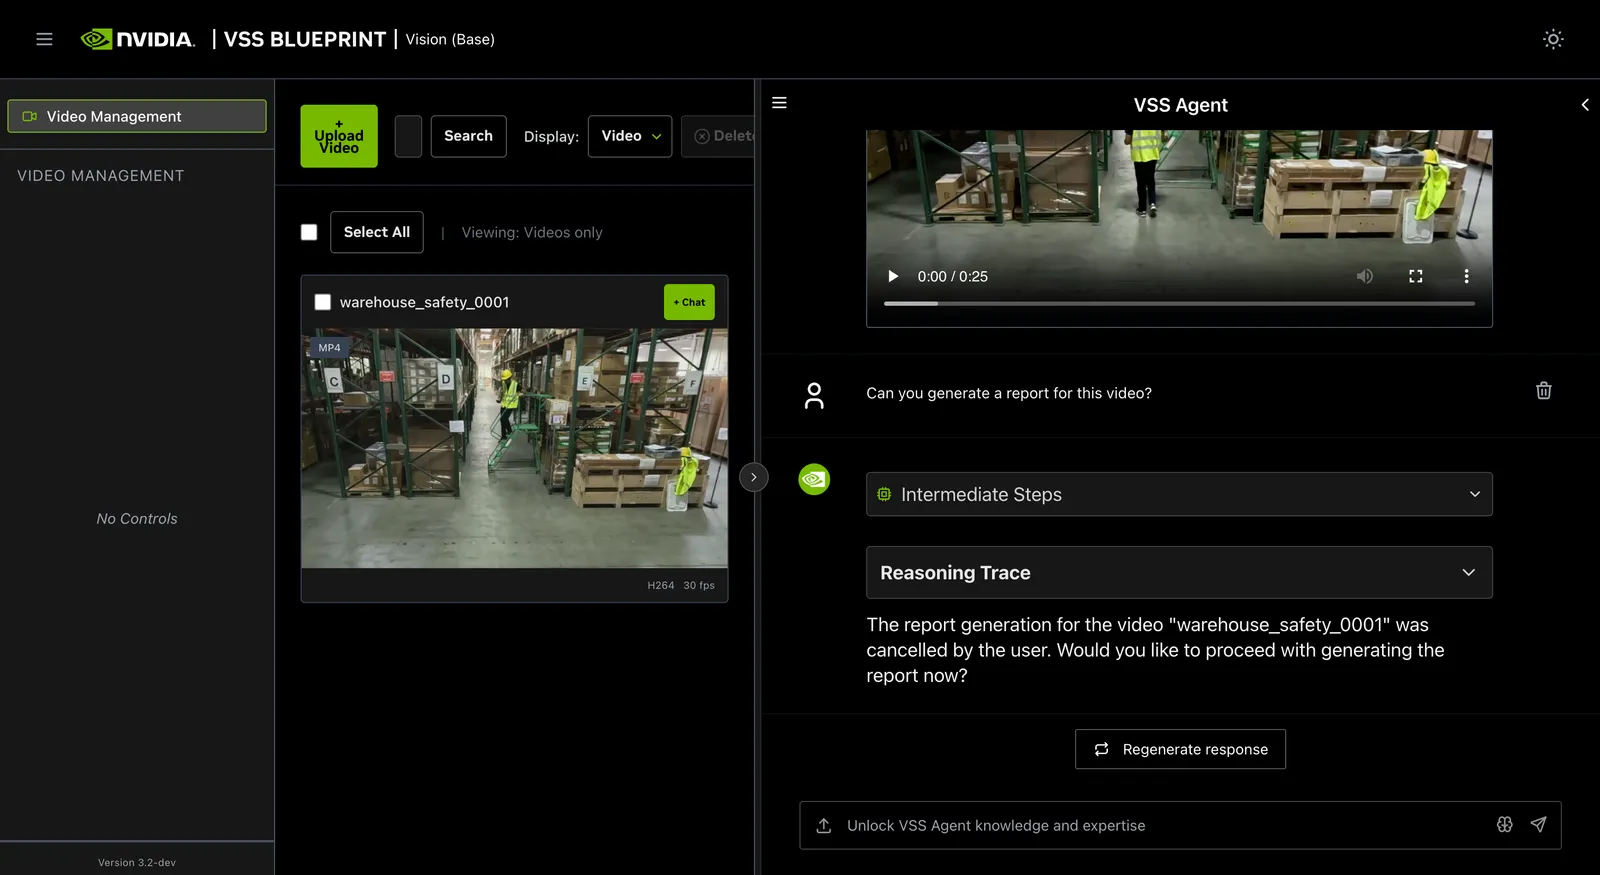This screenshot has width=1600, height=875.
Task: Click the green Upload Video button
Action: coord(339,136)
